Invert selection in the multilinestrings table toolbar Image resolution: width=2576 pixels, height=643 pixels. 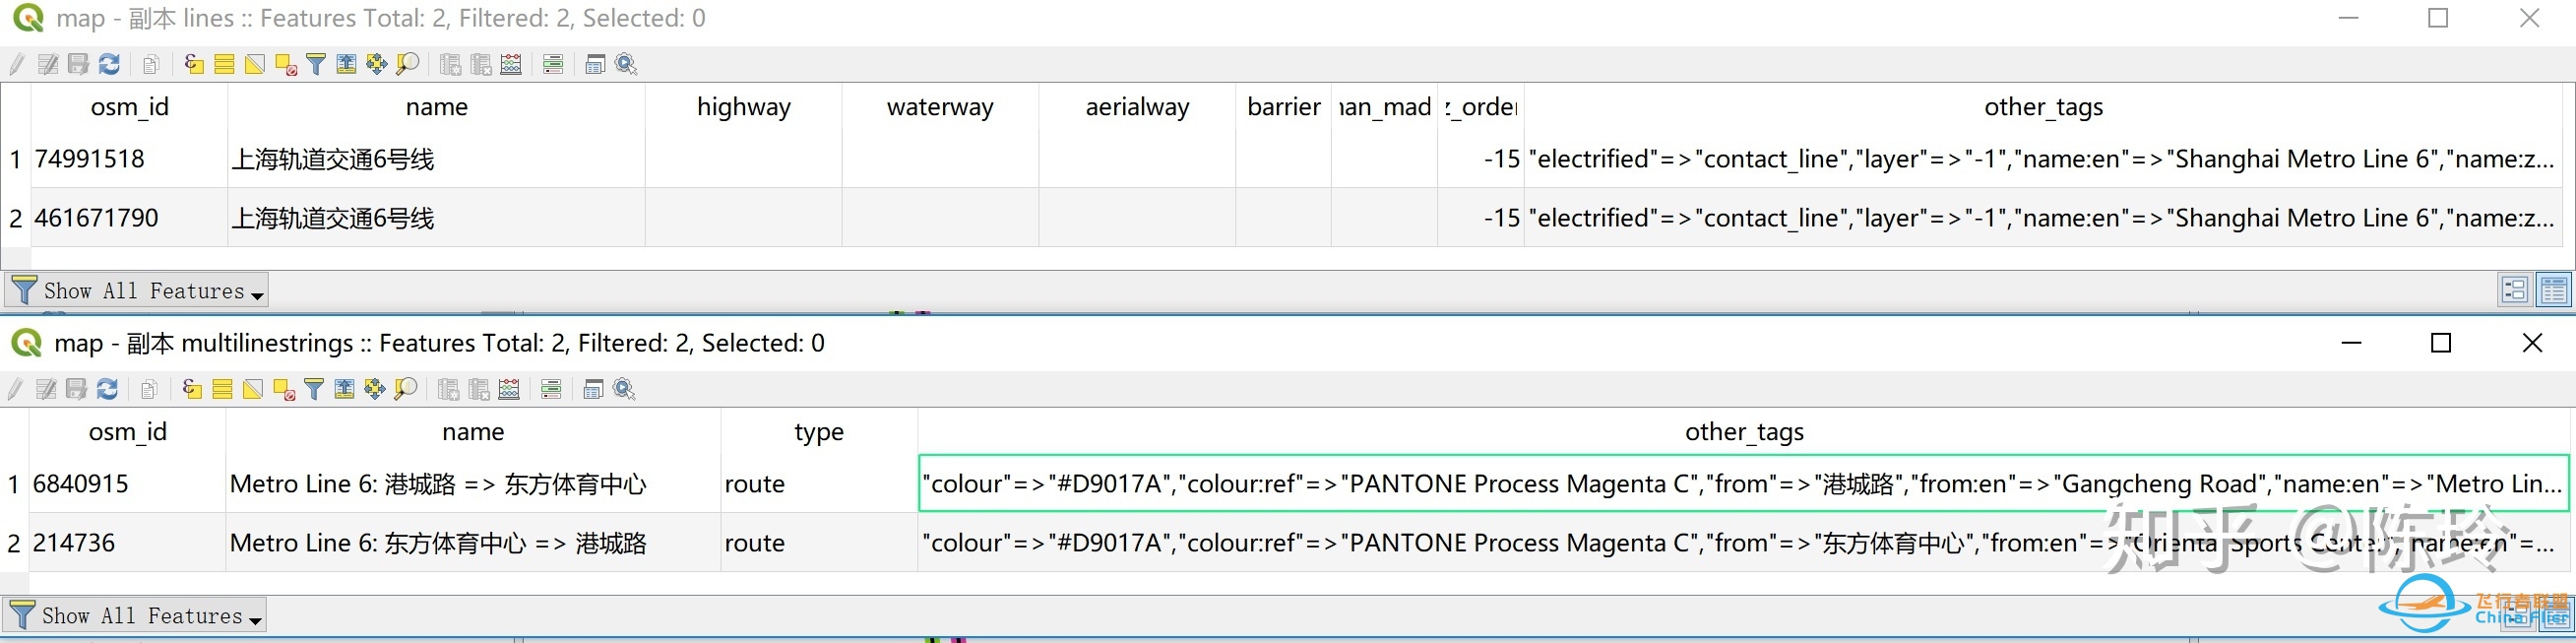point(253,390)
